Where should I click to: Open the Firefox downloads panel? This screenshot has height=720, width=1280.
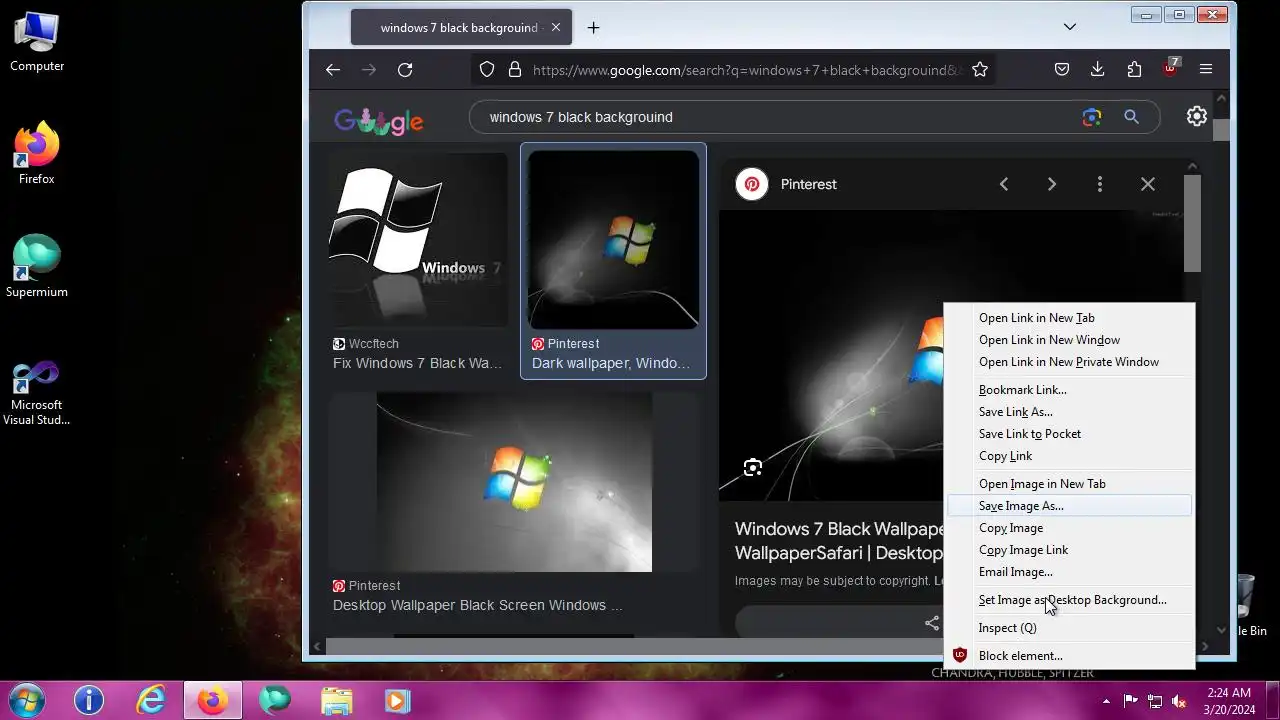point(1098,70)
